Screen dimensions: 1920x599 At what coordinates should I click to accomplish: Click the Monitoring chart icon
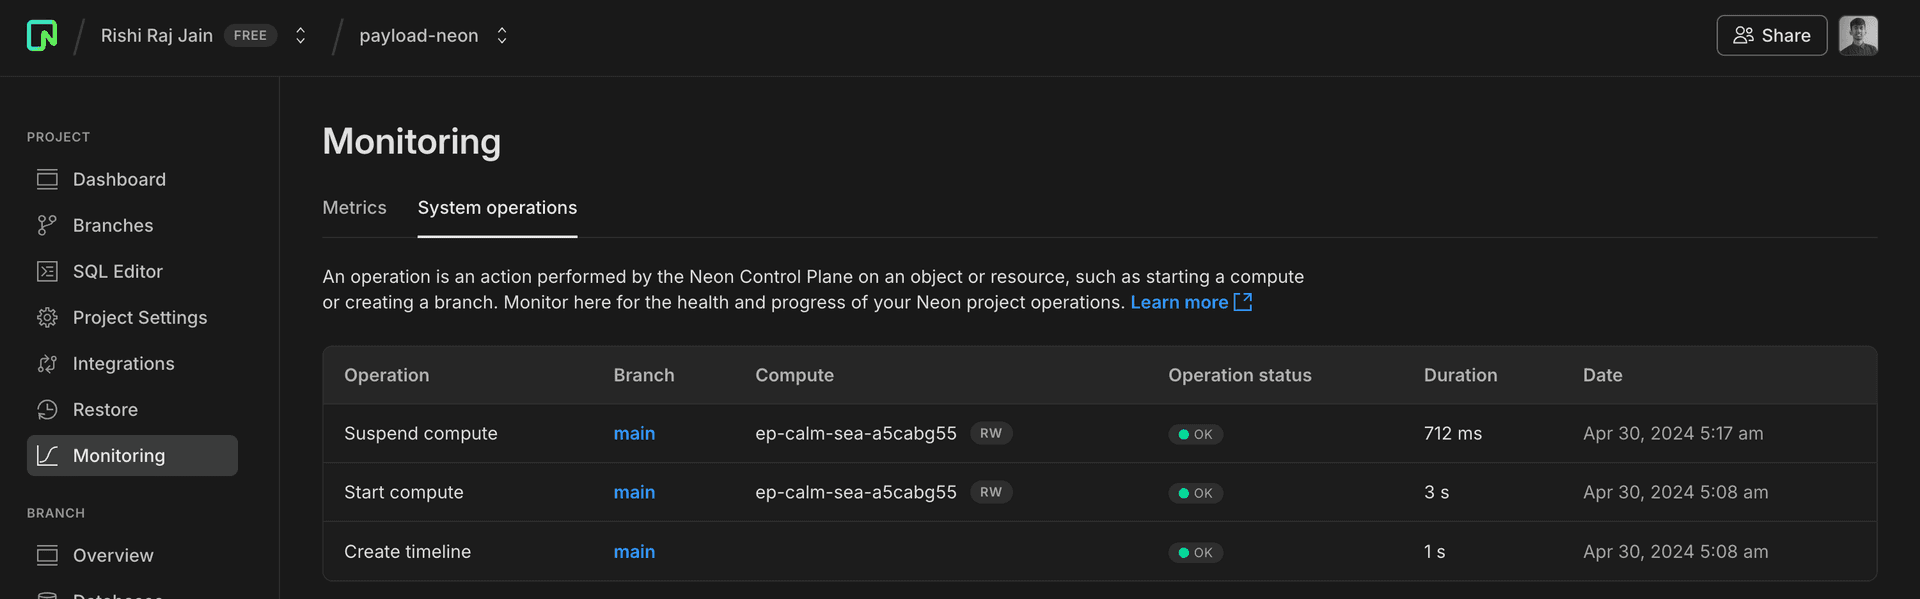pyautogui.click(x=47, y=455)
